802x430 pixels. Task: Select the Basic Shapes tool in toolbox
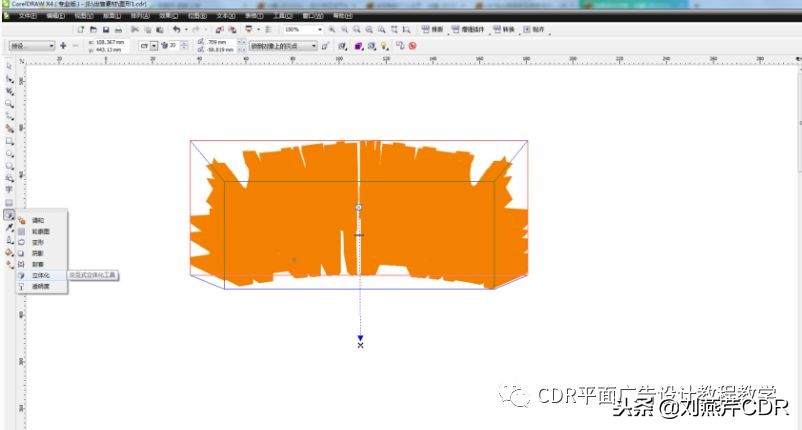tap(9, 178)
